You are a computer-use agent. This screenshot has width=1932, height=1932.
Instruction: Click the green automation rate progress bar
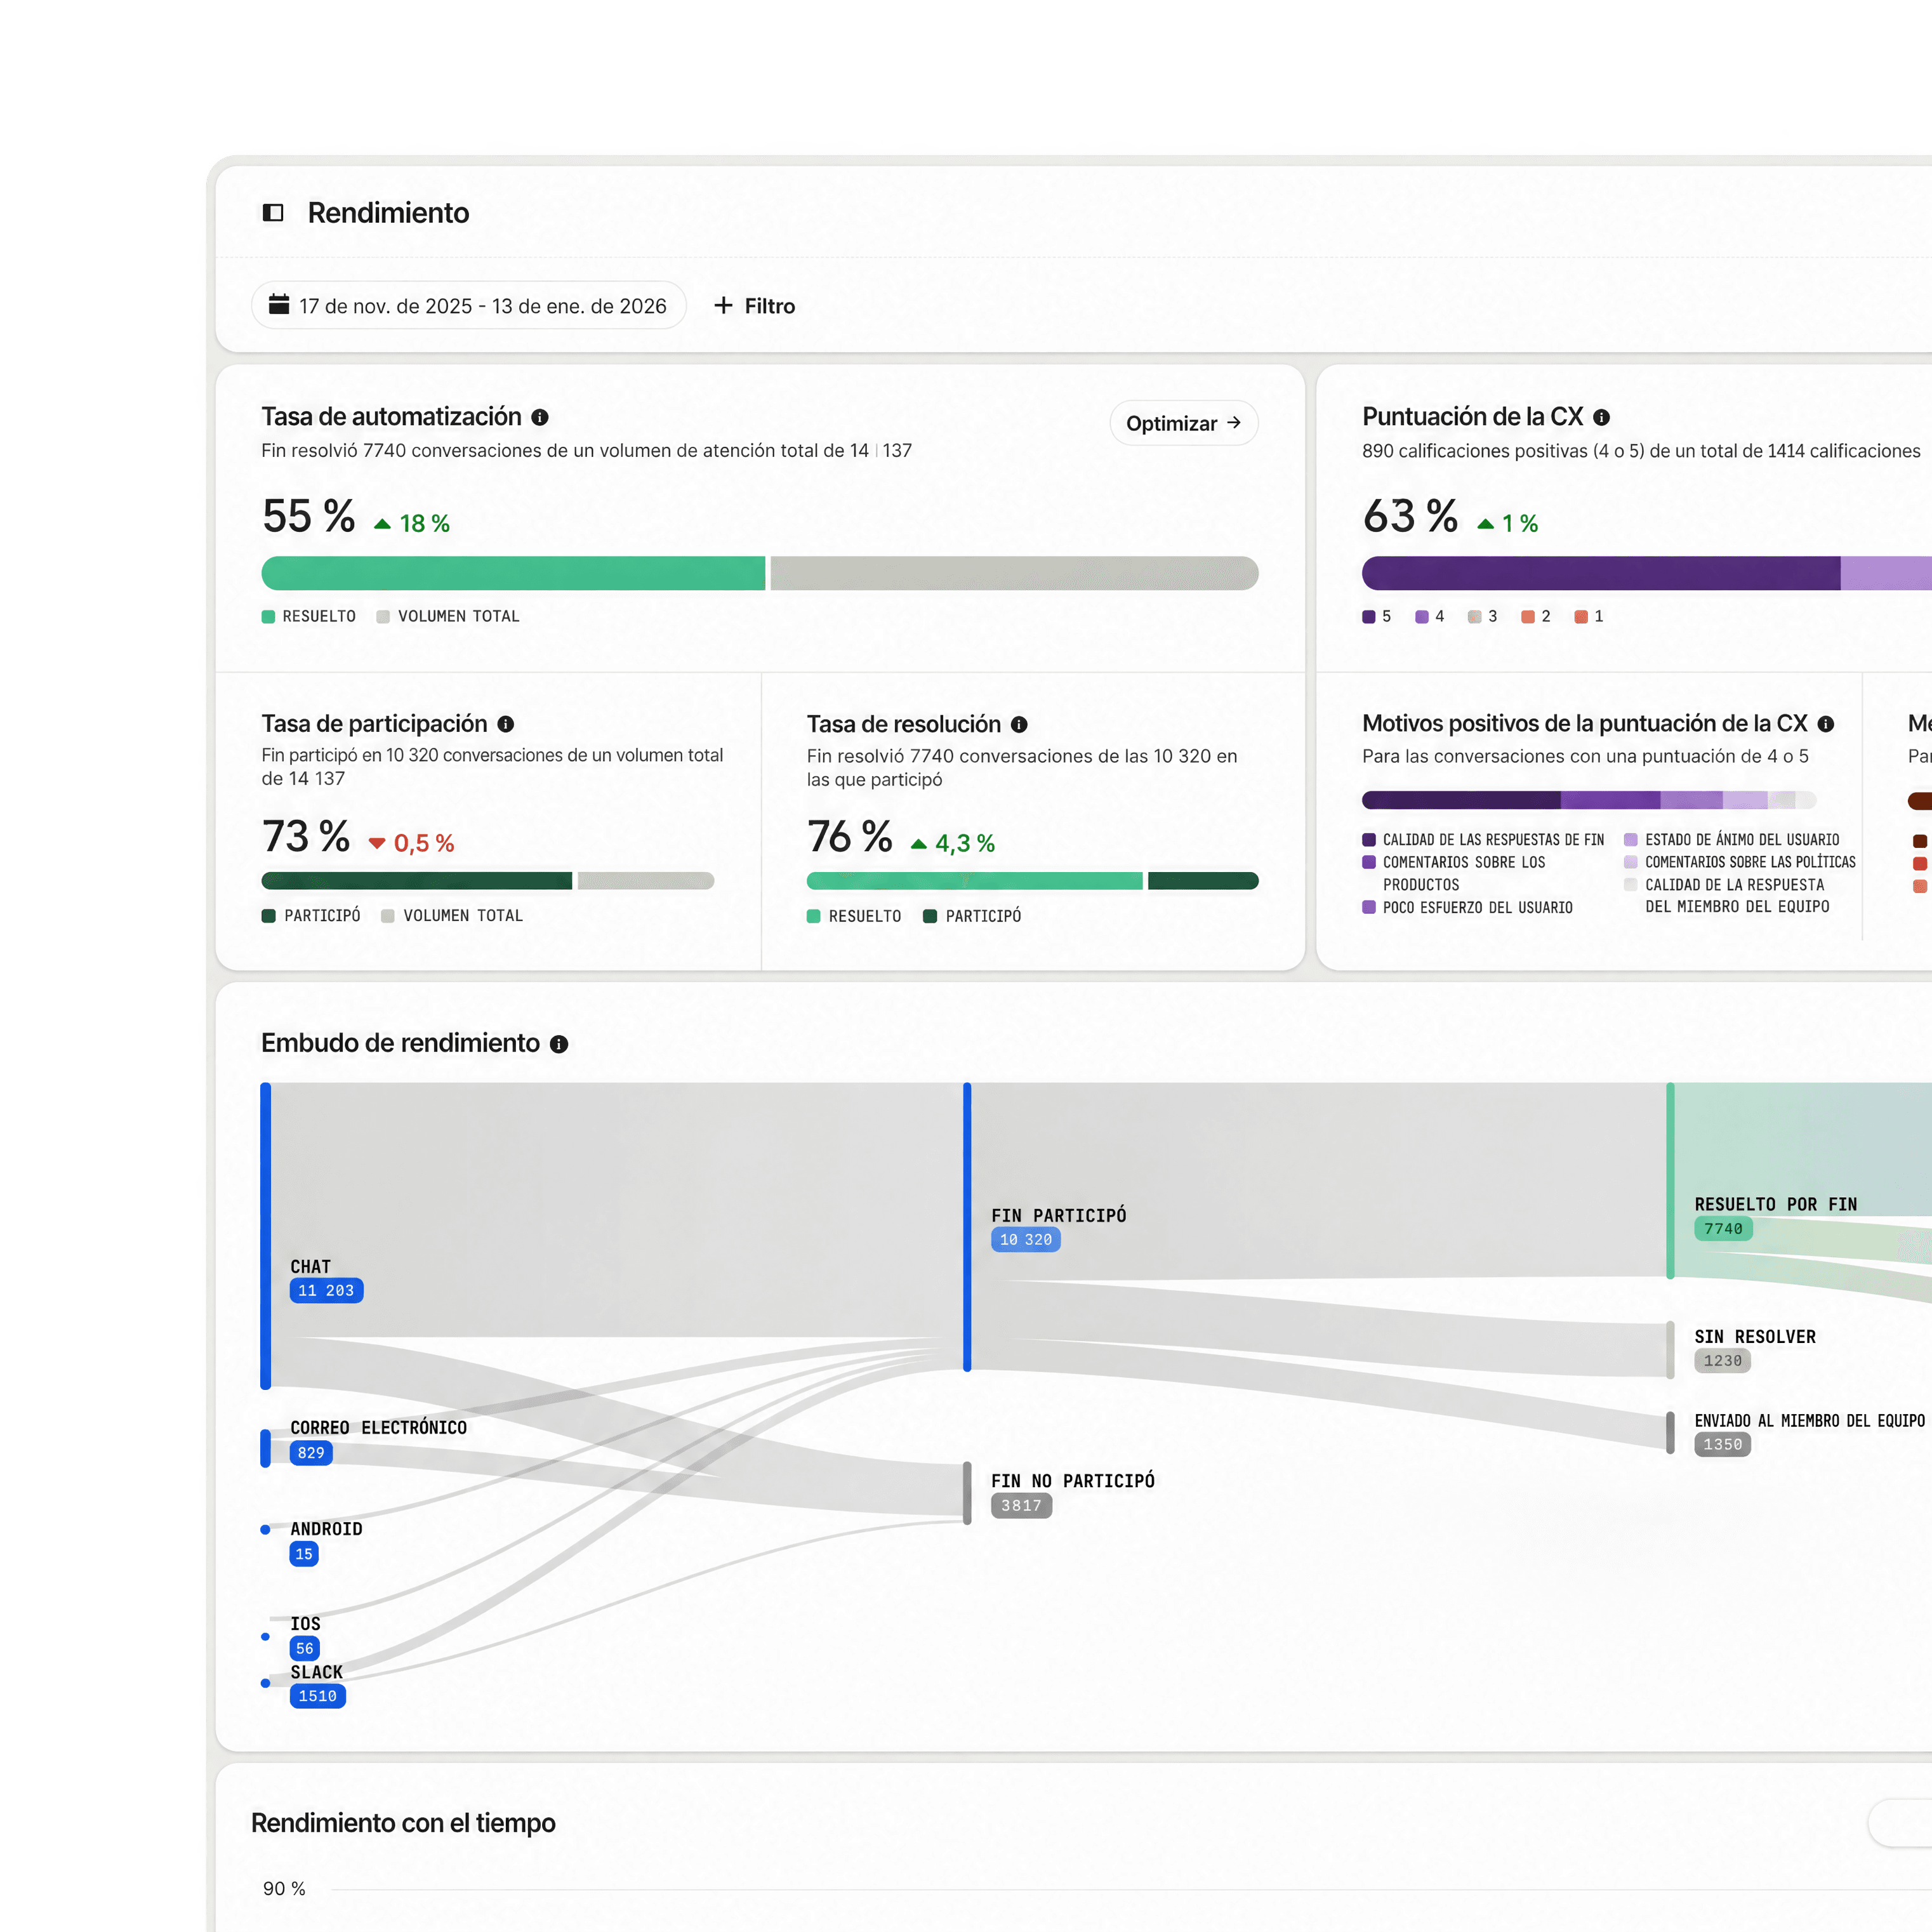513,573
